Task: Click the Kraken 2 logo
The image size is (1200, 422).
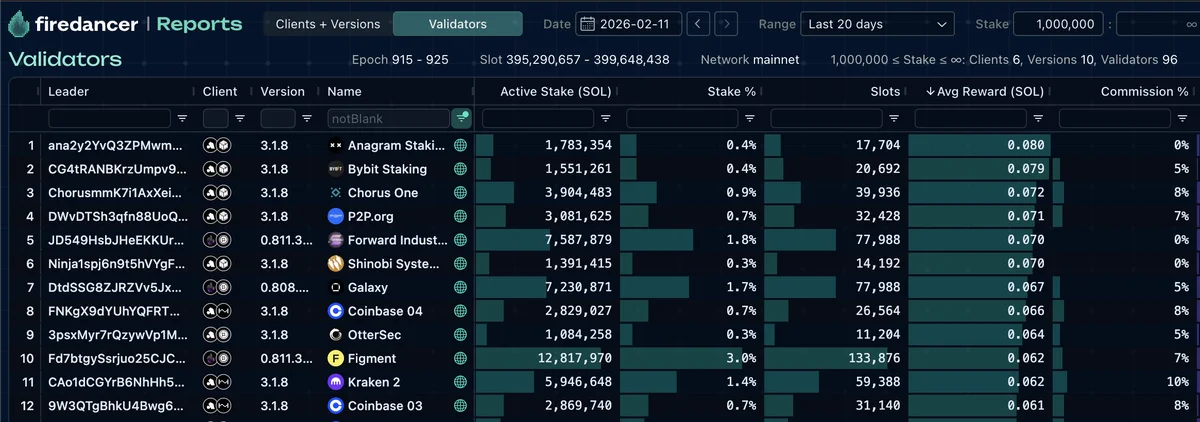Action: 335,382
